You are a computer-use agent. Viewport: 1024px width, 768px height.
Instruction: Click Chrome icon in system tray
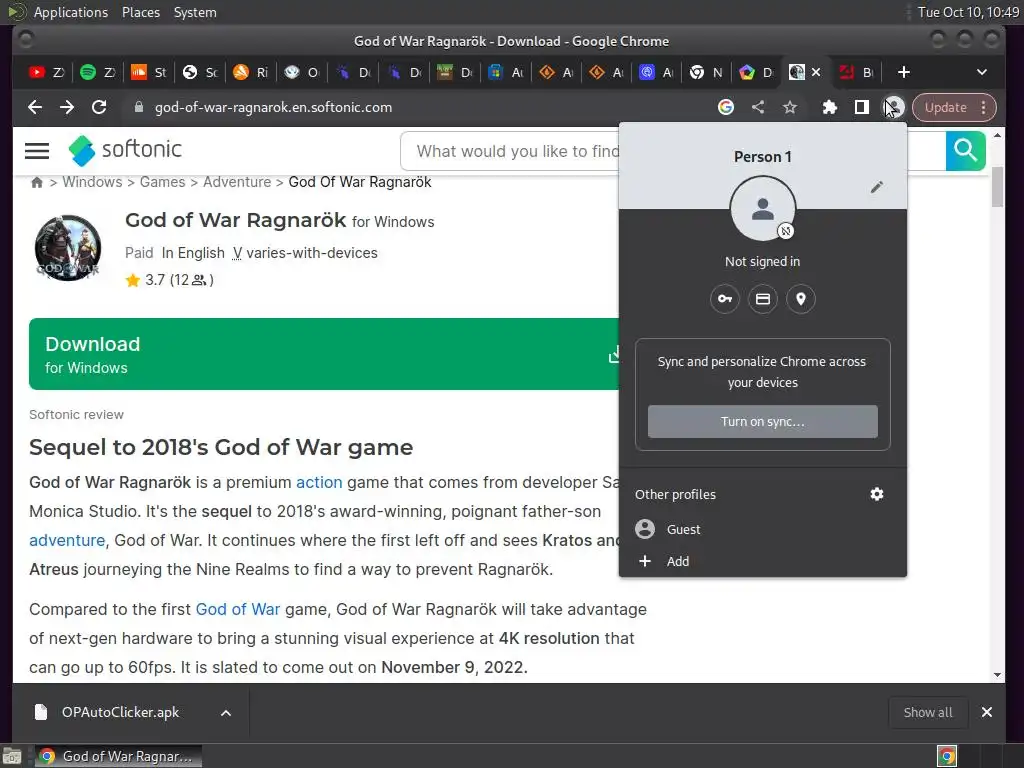pyautogui.click(x=947, y=756)
